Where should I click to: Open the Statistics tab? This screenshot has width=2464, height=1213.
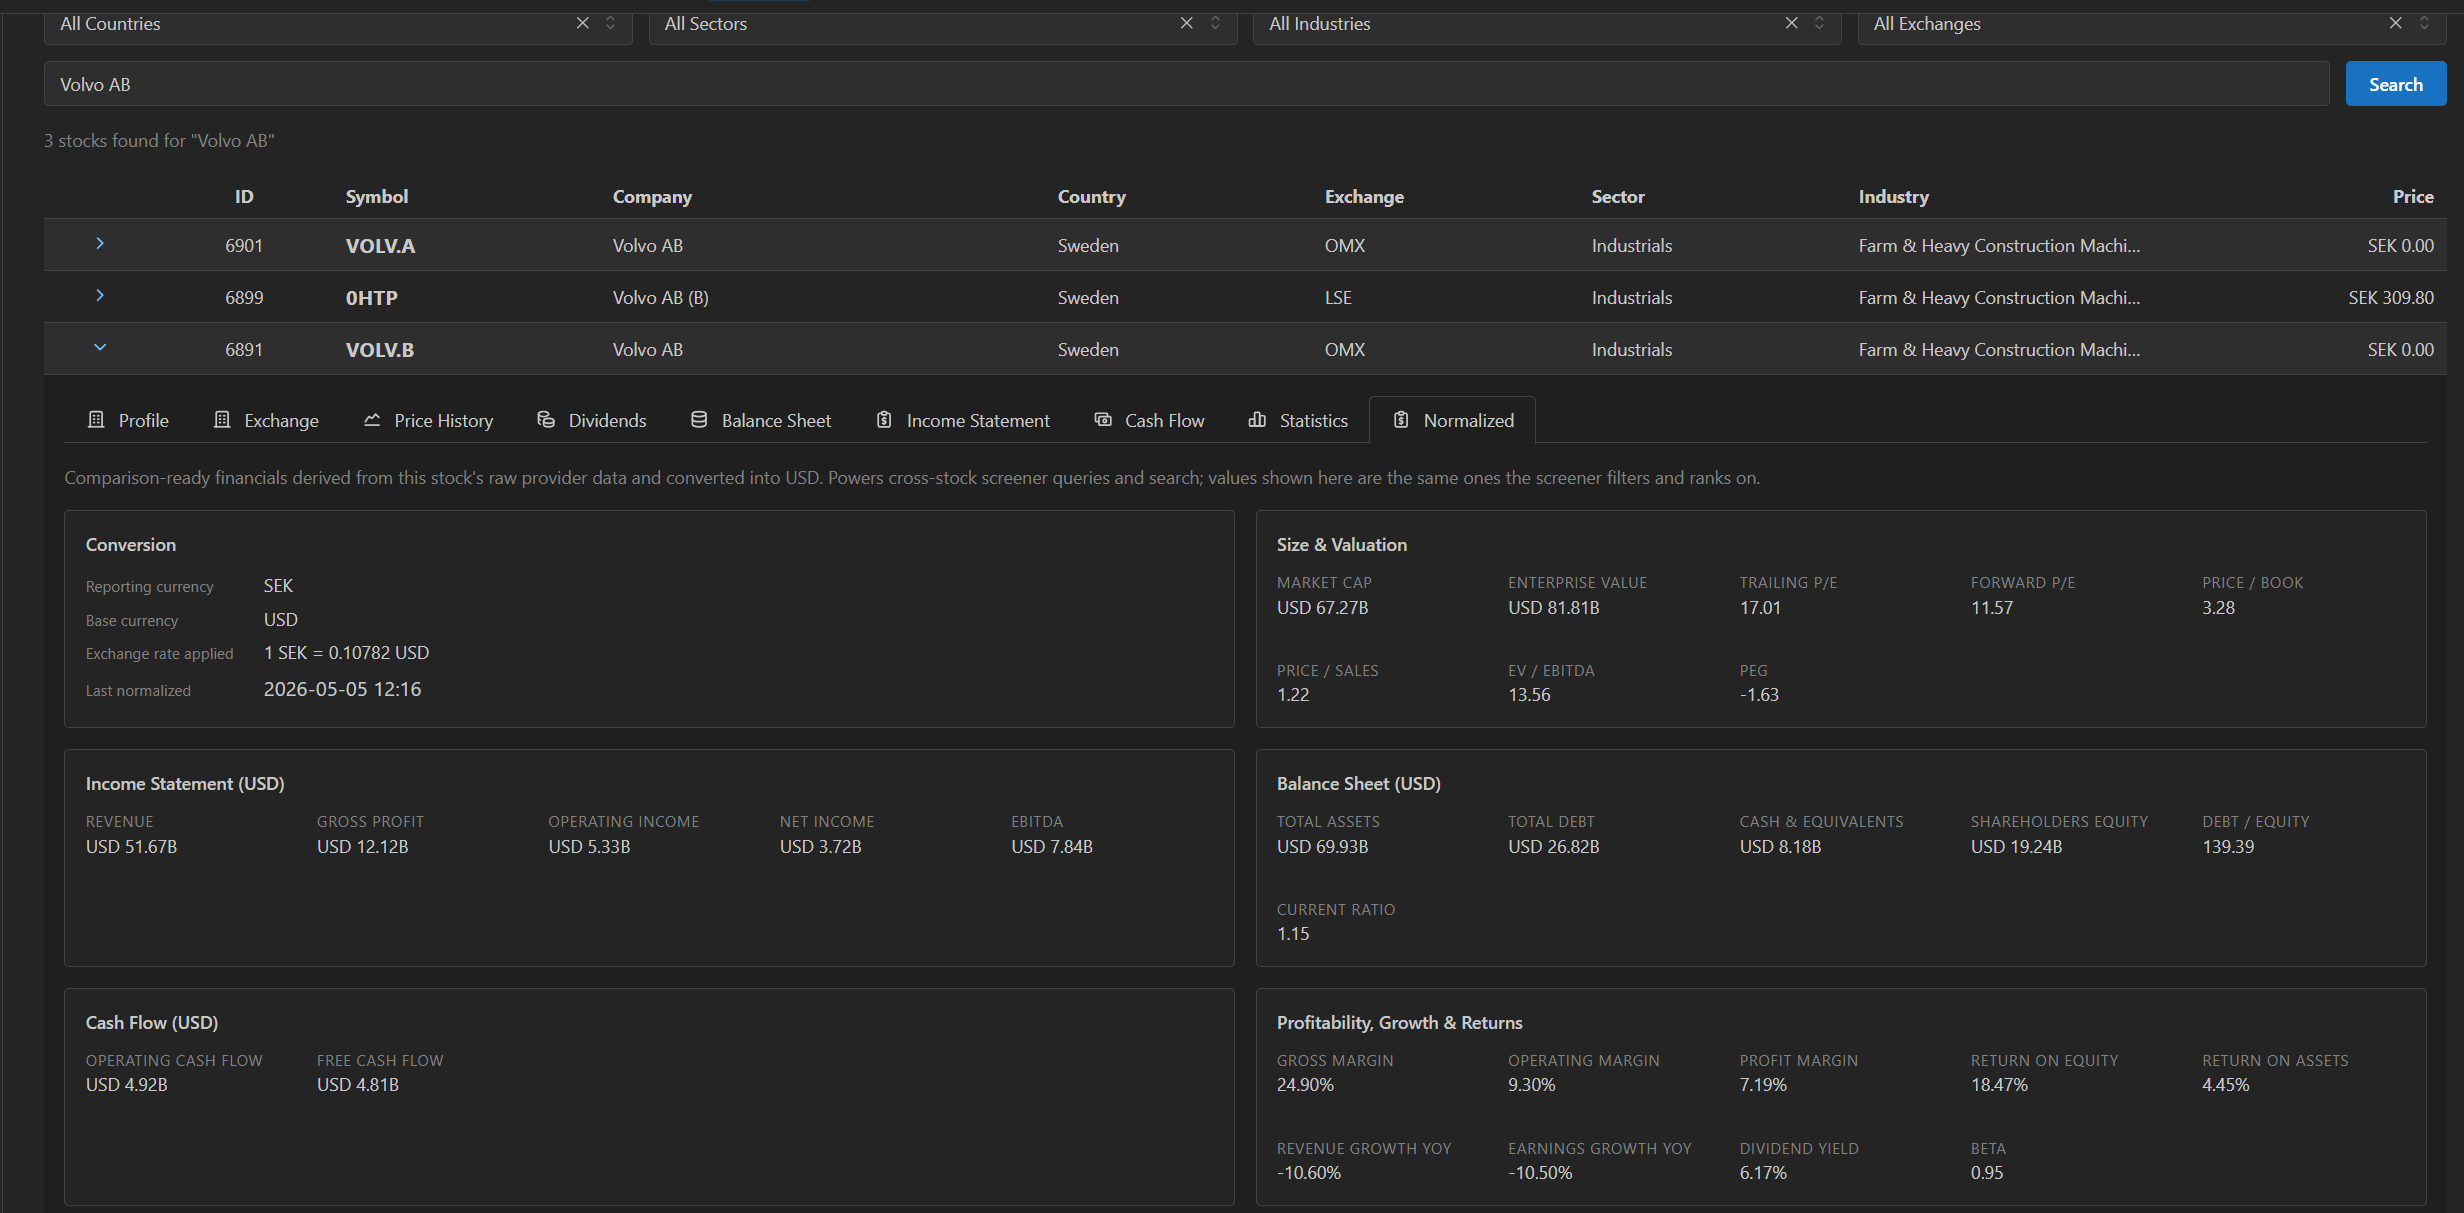tap(1298, 421)
